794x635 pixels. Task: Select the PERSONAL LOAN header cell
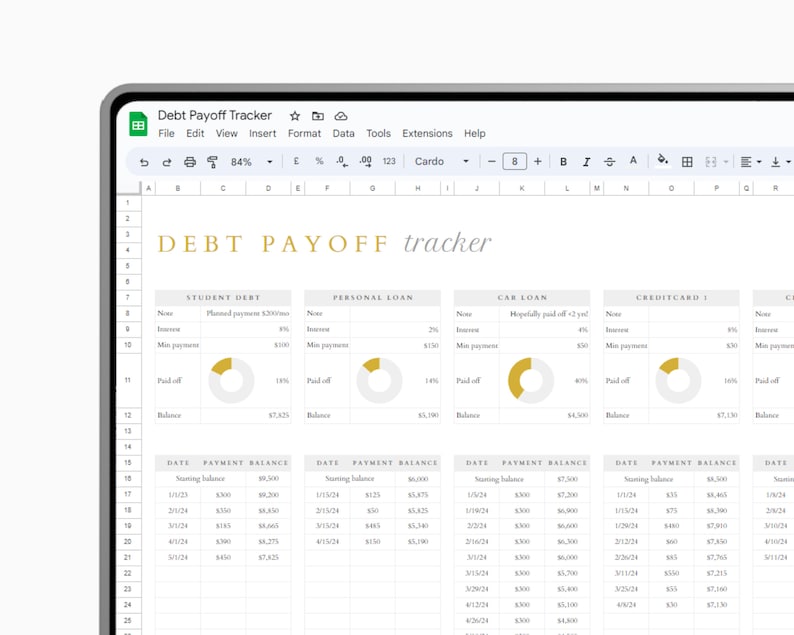pos(372,298)
